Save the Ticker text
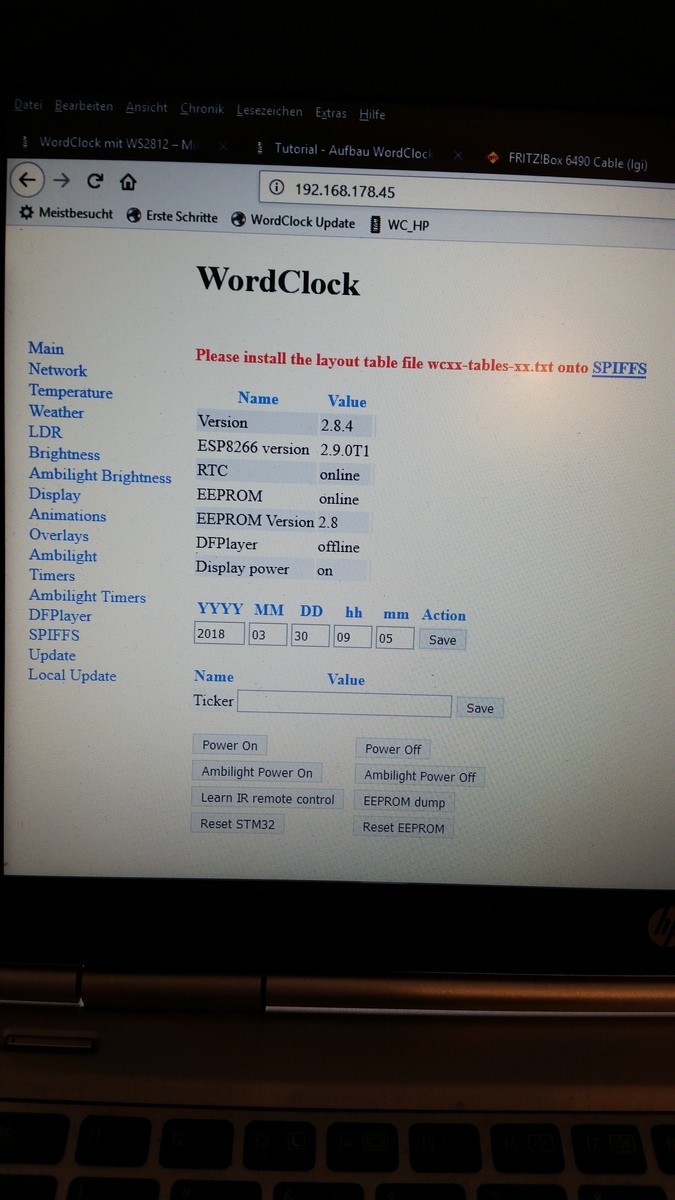The height and width of the screenshot is (1200, 675). pos(480,708)
